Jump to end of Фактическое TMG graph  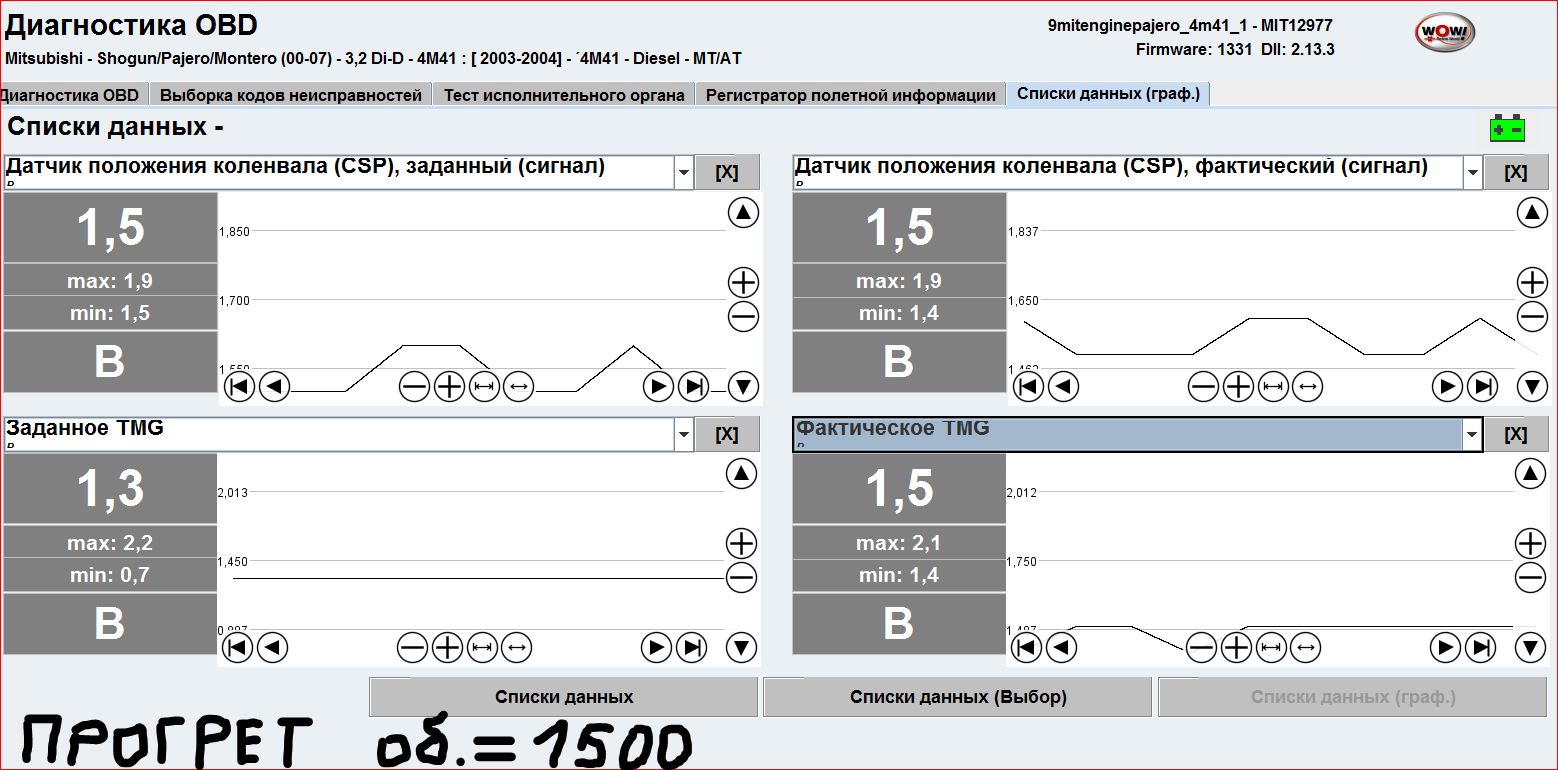tap(1480, 648)
